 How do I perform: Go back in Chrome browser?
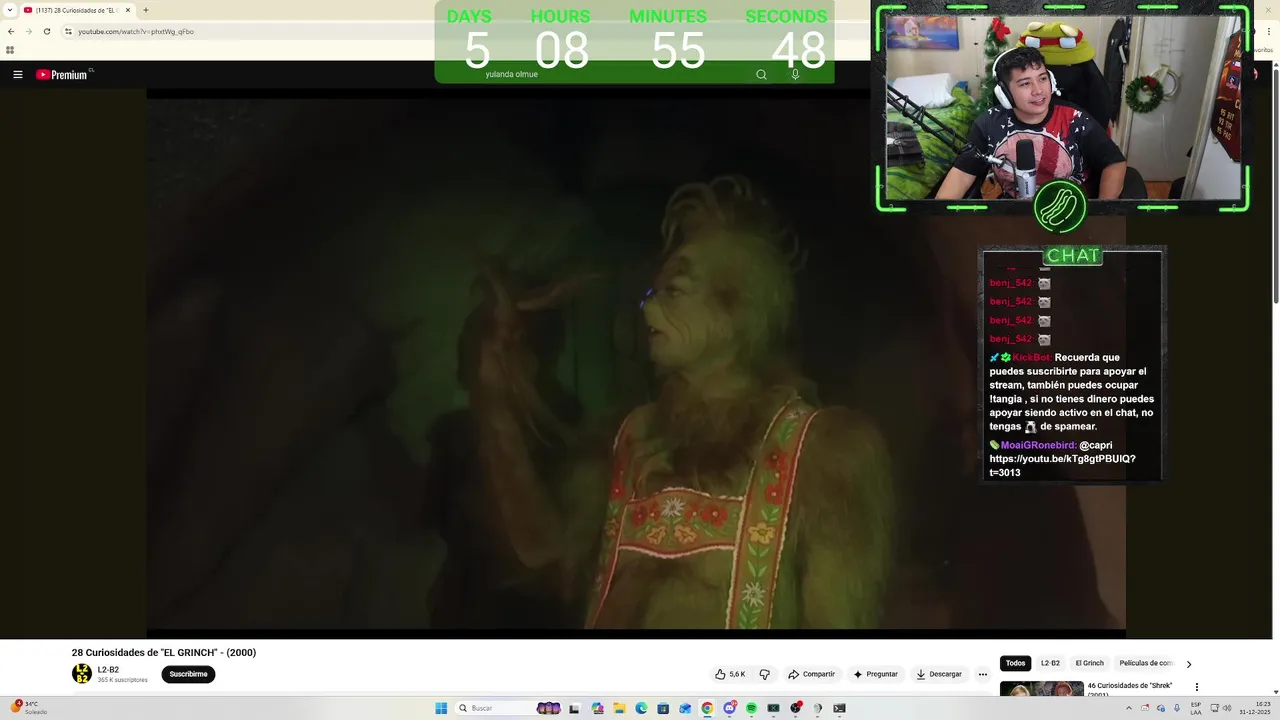(x=11, y=31)
